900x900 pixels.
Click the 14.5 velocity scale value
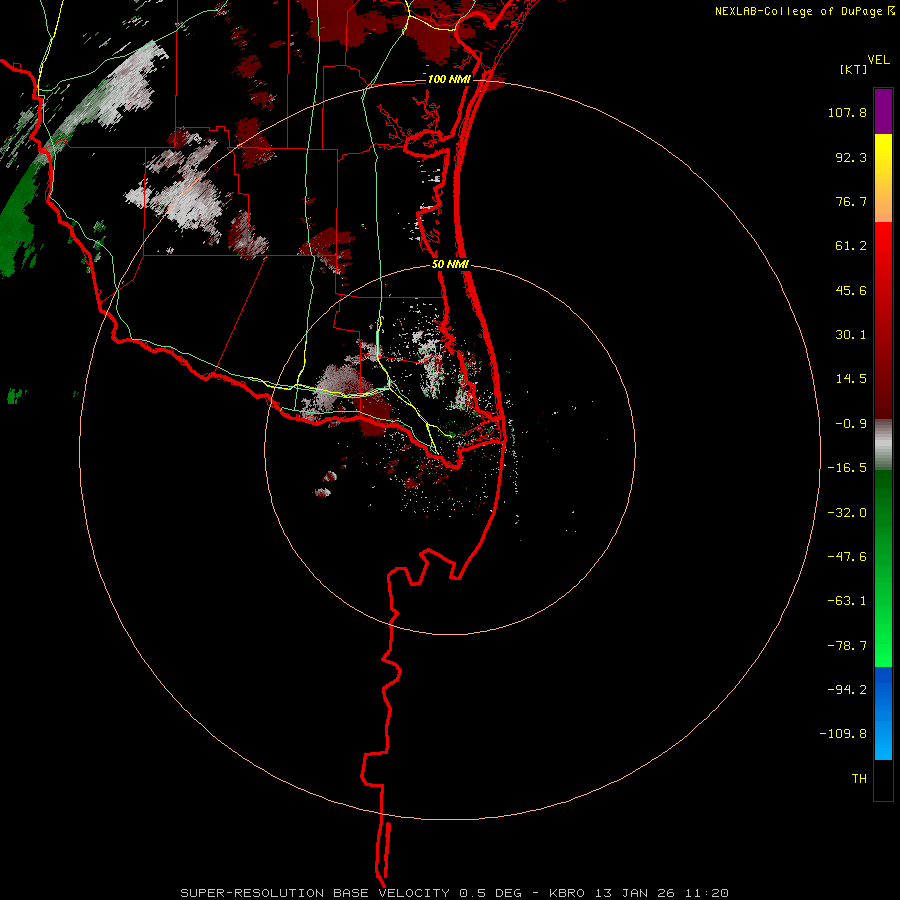(851, 379)
